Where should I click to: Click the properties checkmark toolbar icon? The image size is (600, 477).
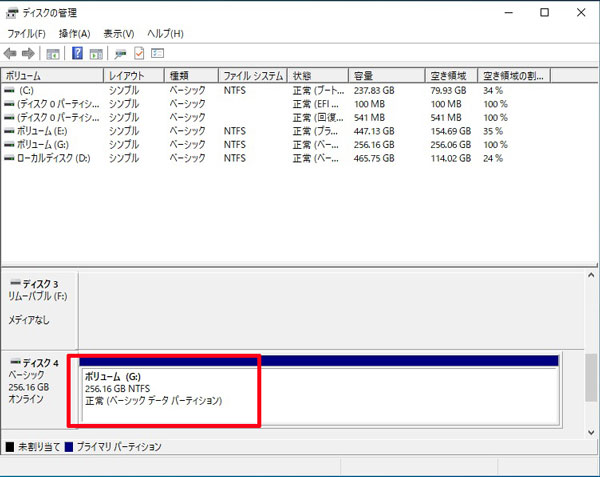(139, 53)
